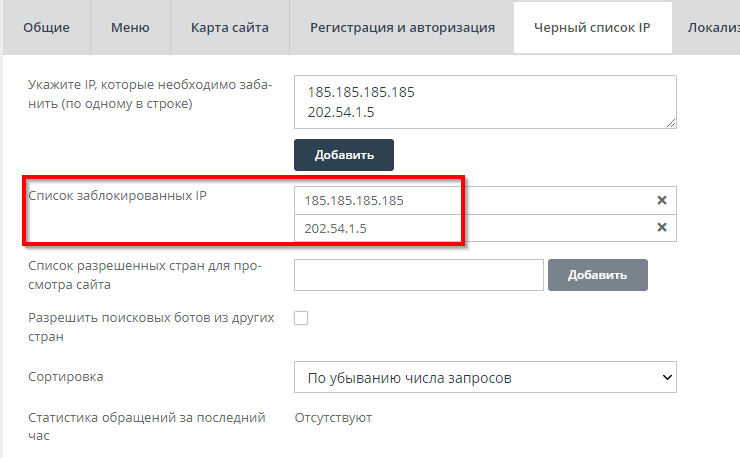Click the Сортировка field label
Screen dimensions: 740x458
67,377
